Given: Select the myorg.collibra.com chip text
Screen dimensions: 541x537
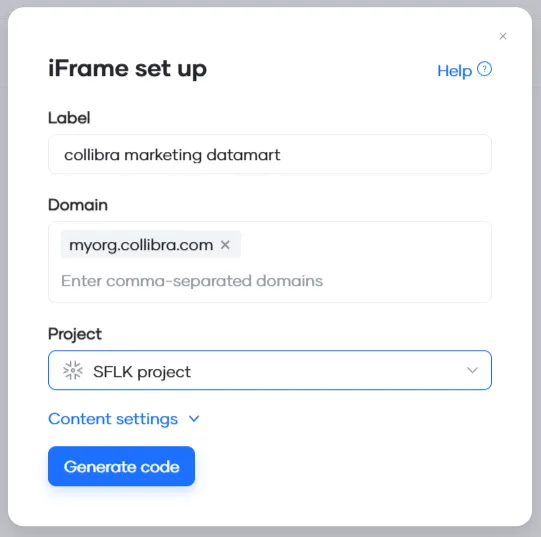Looking at the screenshot, I should coord(141,245).
